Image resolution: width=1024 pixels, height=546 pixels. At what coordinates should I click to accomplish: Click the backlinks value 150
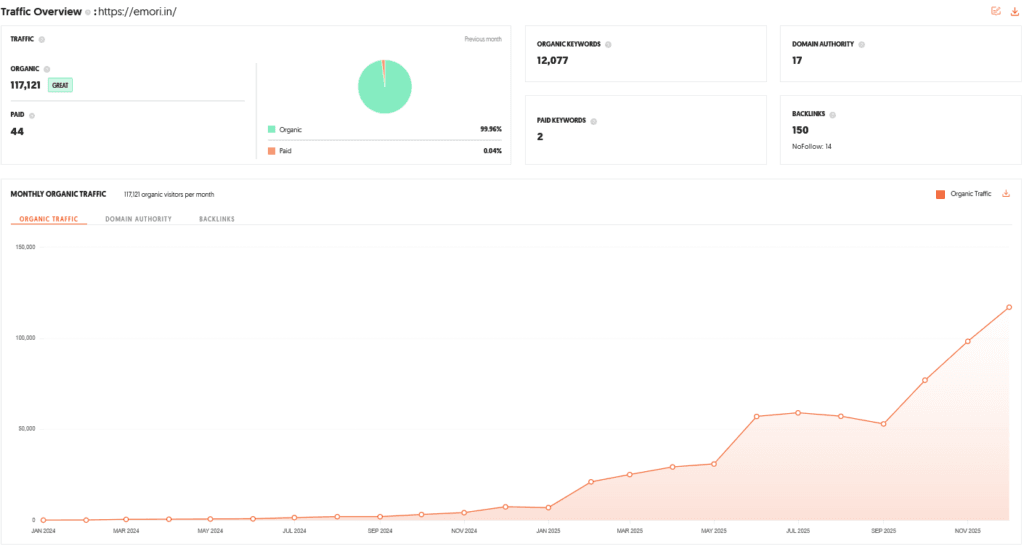coord(800,130)
